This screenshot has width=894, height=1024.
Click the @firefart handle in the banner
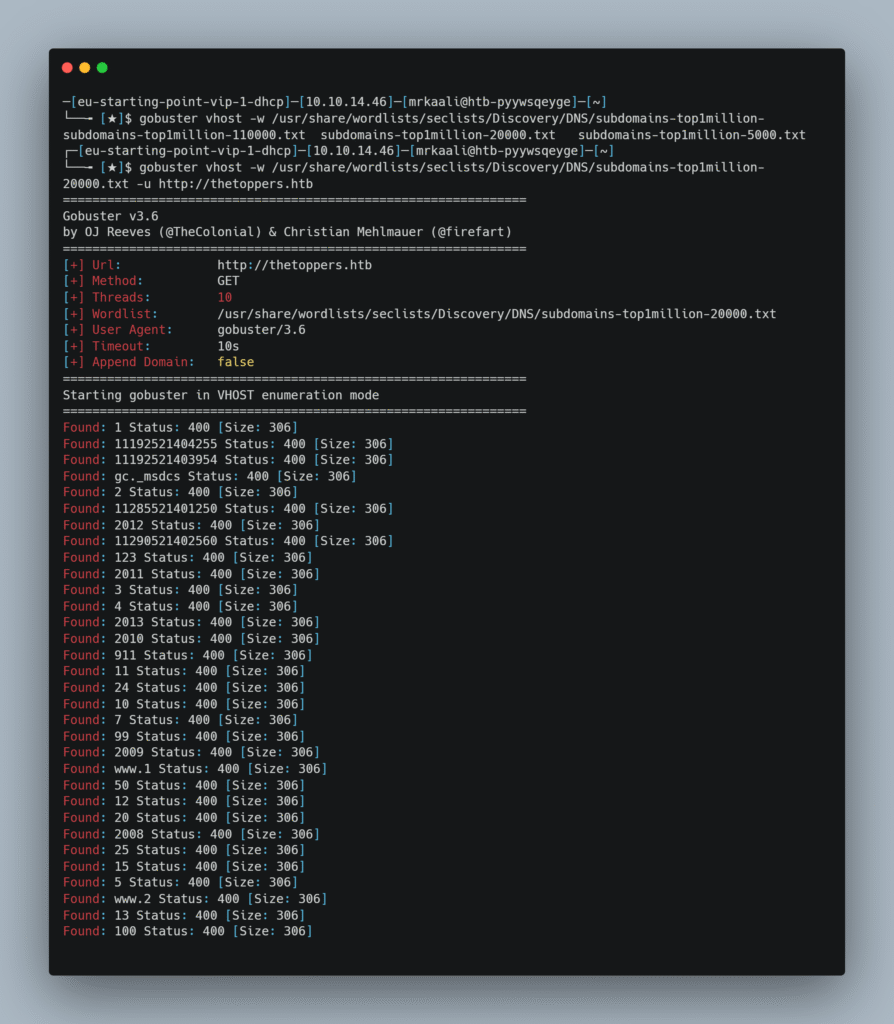(x=471, y=232)
